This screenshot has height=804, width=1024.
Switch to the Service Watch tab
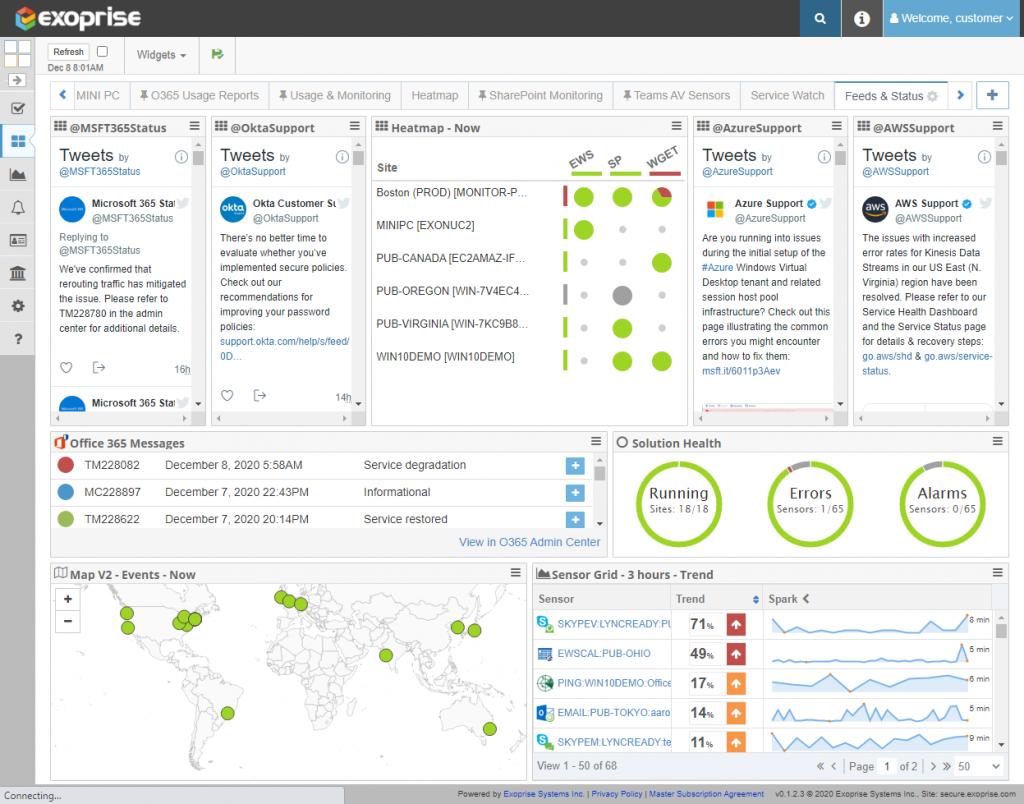(787, 95)
